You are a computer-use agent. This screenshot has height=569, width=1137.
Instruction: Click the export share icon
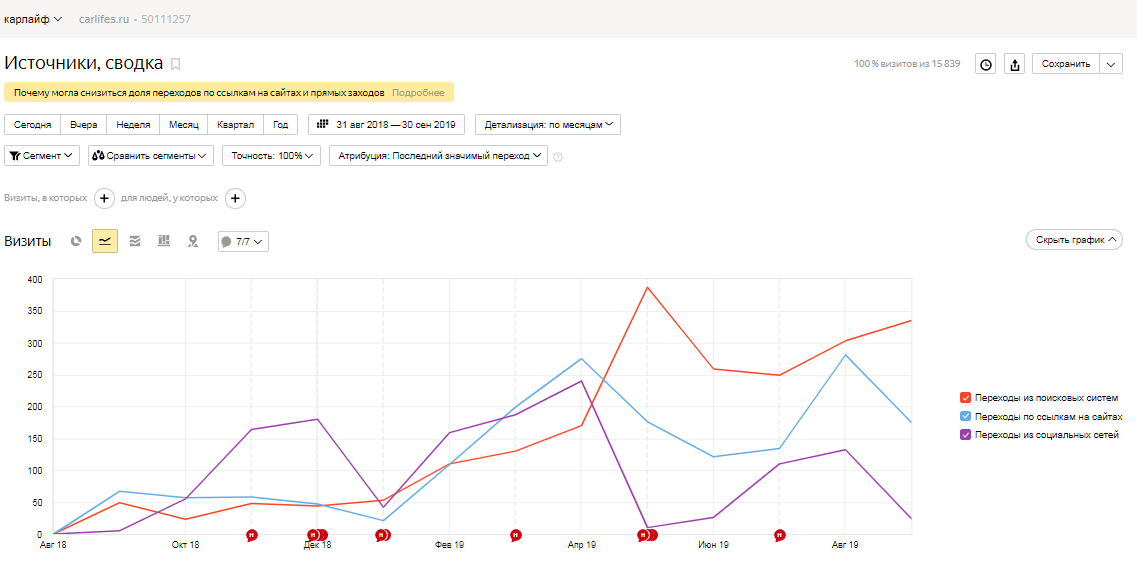coord(1015,65)
